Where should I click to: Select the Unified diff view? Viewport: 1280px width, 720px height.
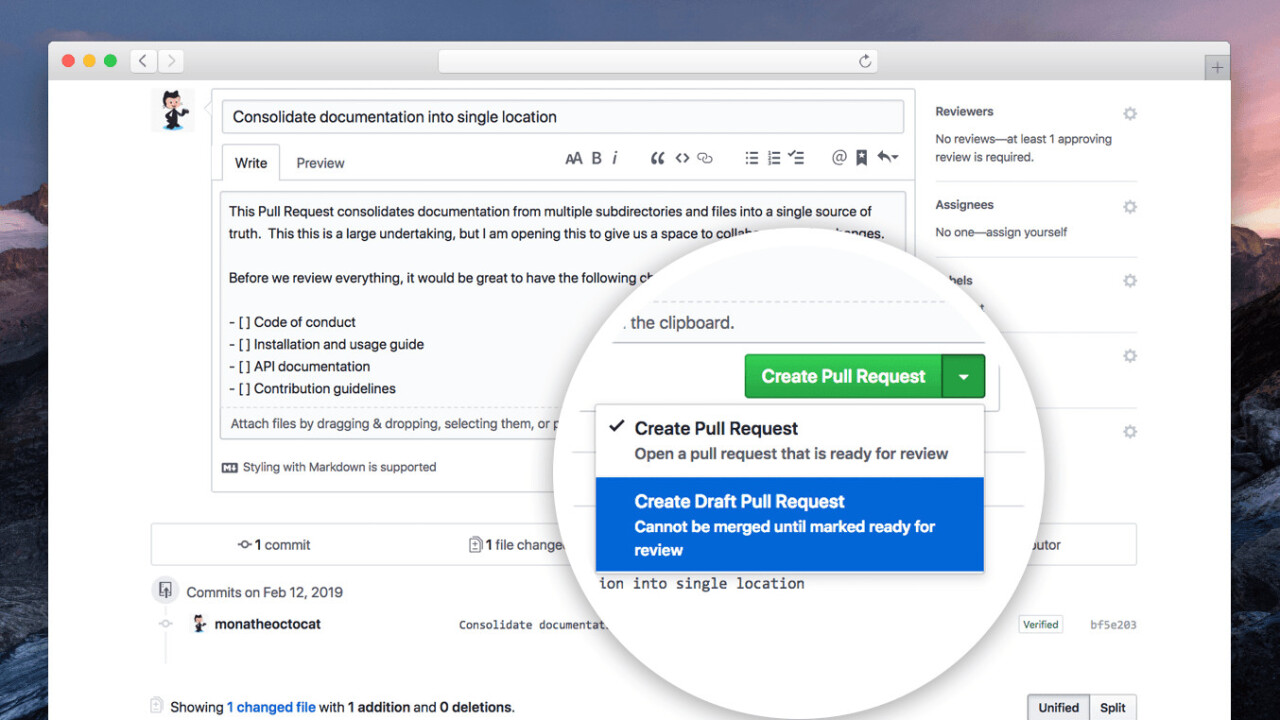(1058, 707)
